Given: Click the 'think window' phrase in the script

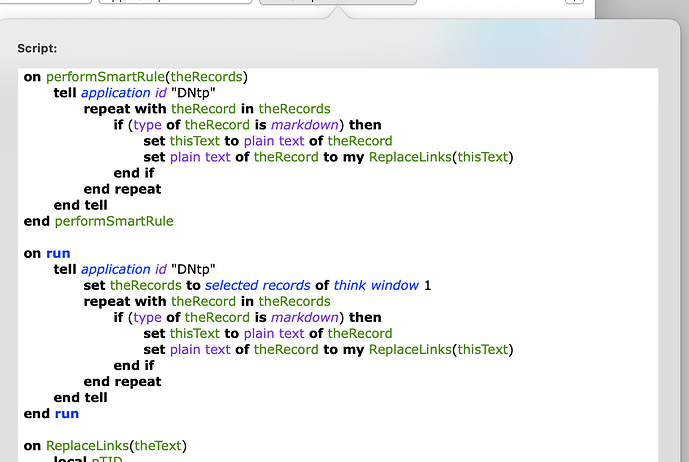Looking at the screenshot, I should (376, 285).
